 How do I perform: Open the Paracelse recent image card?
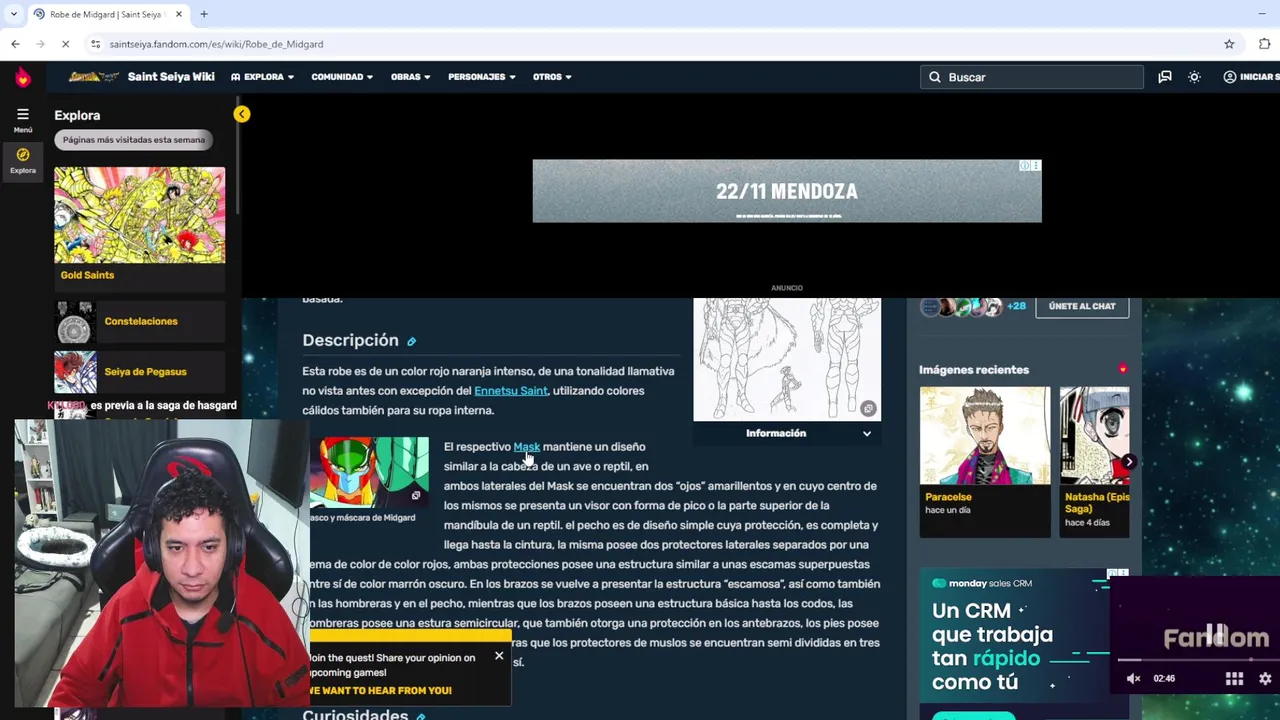tap(985, 461)
